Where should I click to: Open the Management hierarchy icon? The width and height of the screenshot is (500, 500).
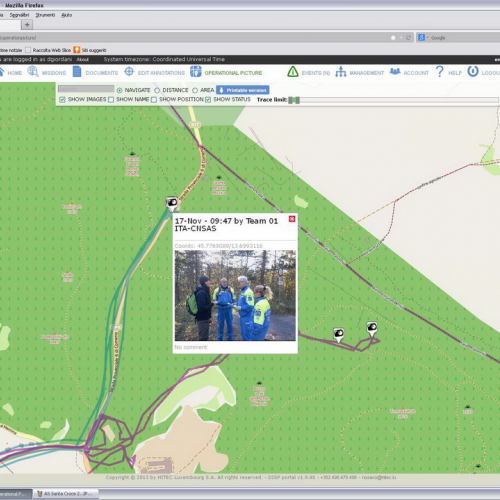341,72
